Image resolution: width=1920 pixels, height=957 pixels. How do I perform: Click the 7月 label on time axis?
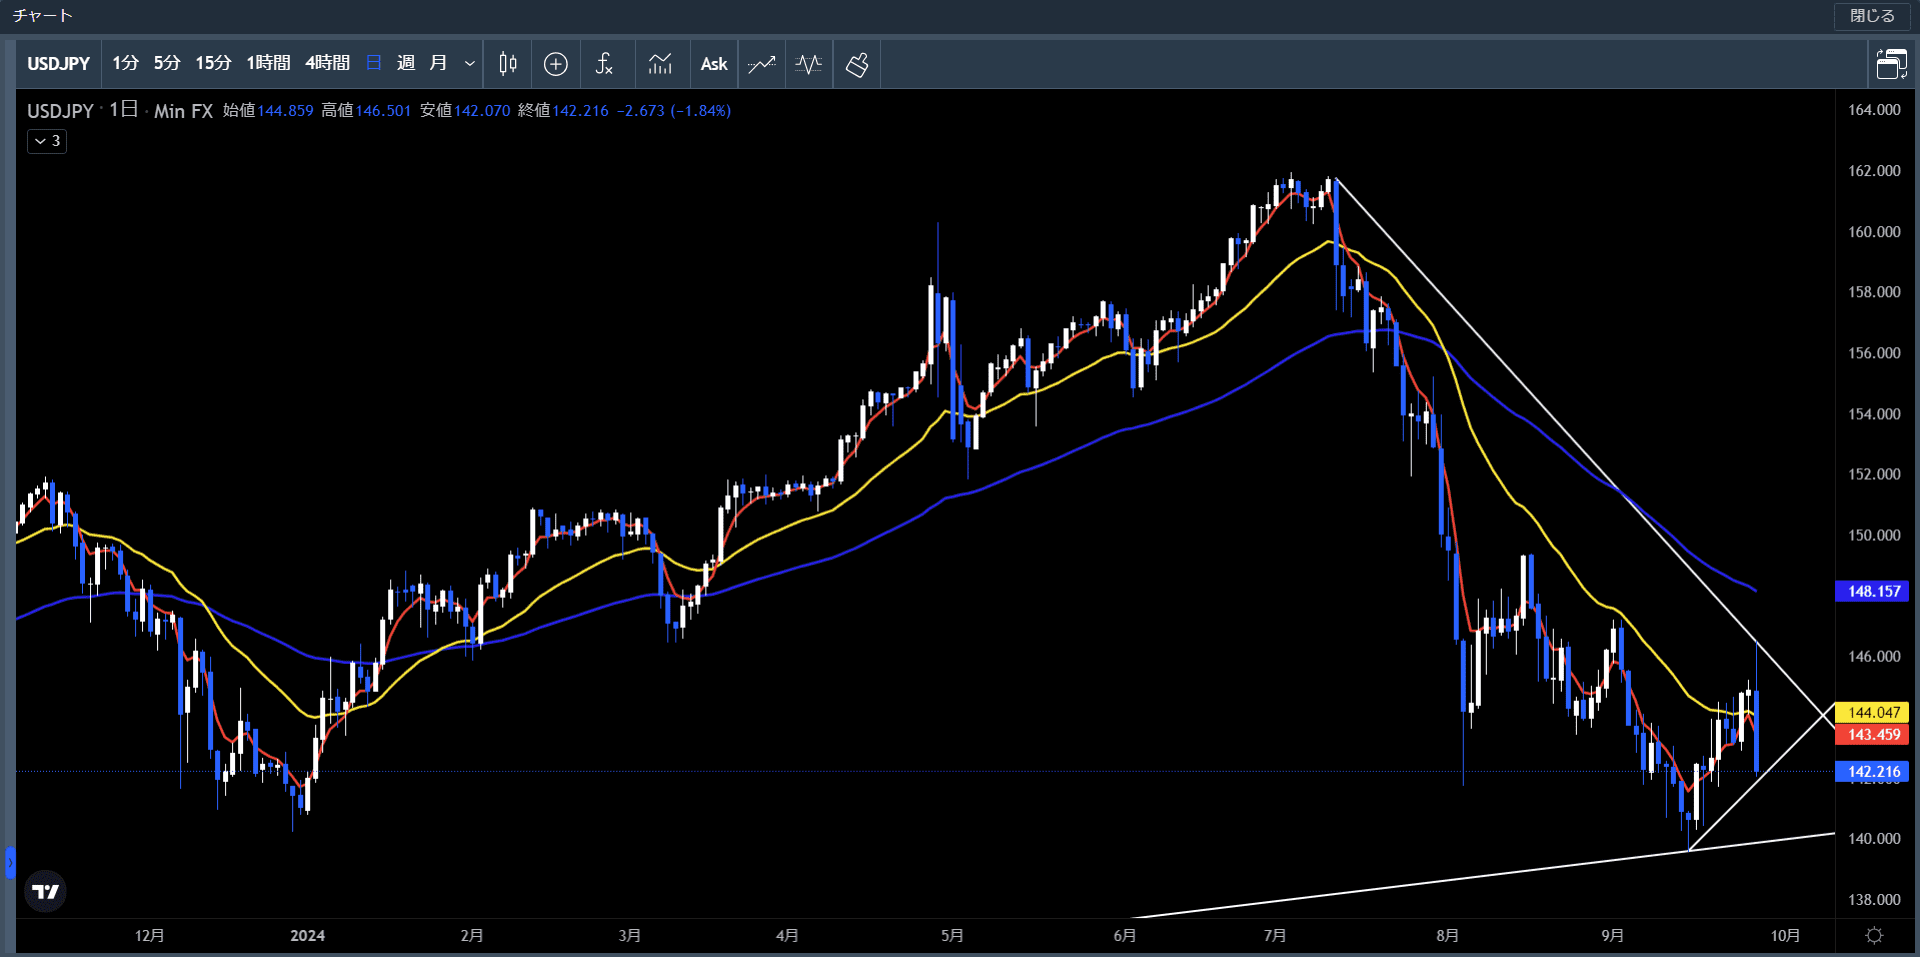[x=1274, y=935]
